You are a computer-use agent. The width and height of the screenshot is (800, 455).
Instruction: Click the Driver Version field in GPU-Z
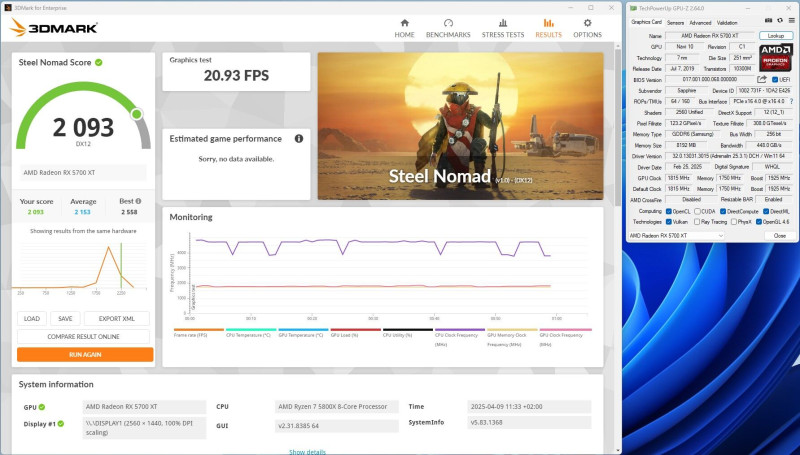tap(730, 156)
